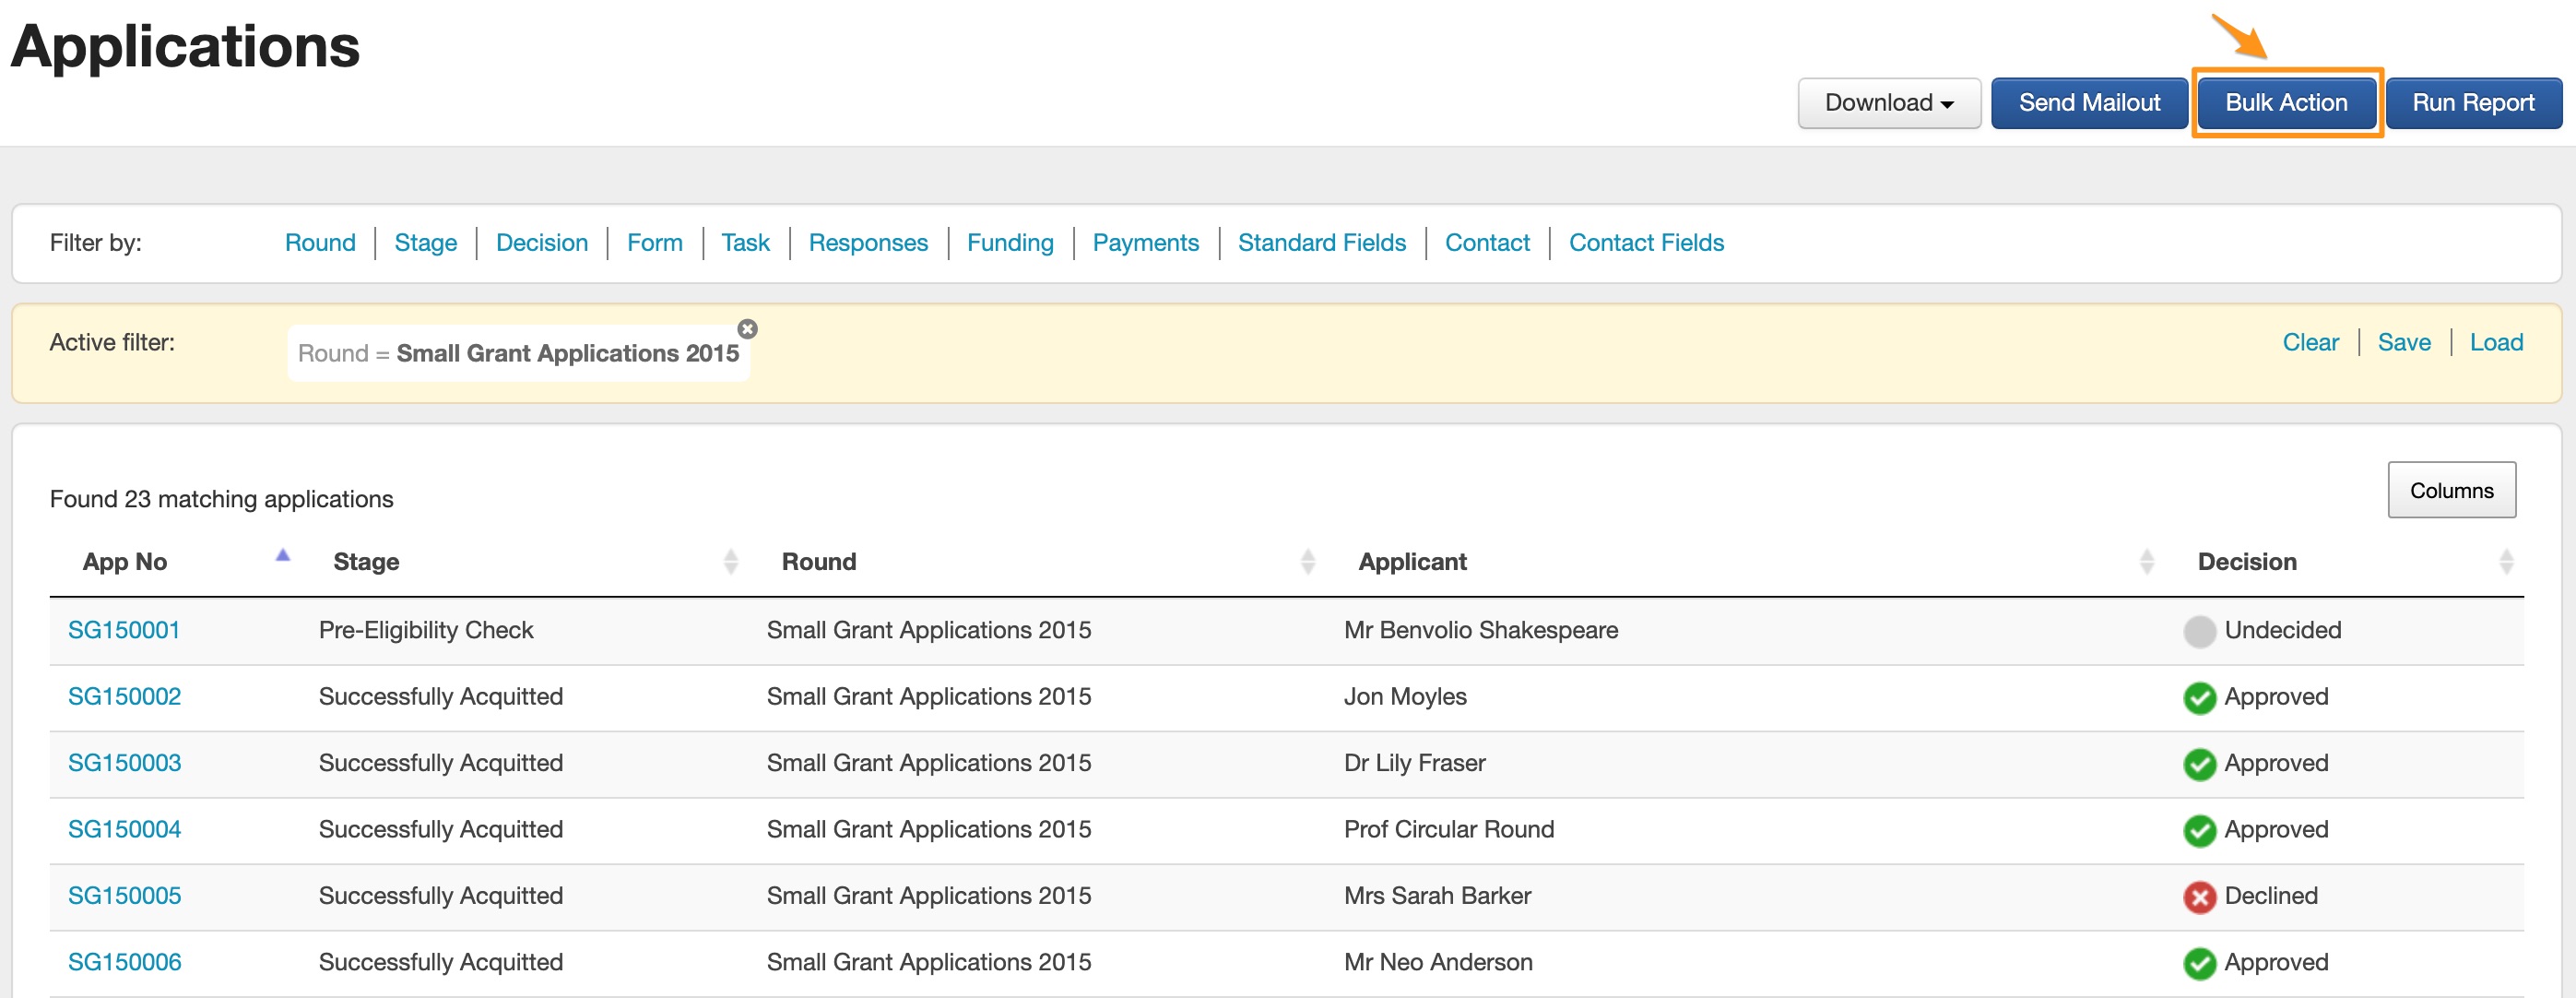Run Report for applications
The width and height of the screenshot is (2576, 998).
coord(2472,103)
